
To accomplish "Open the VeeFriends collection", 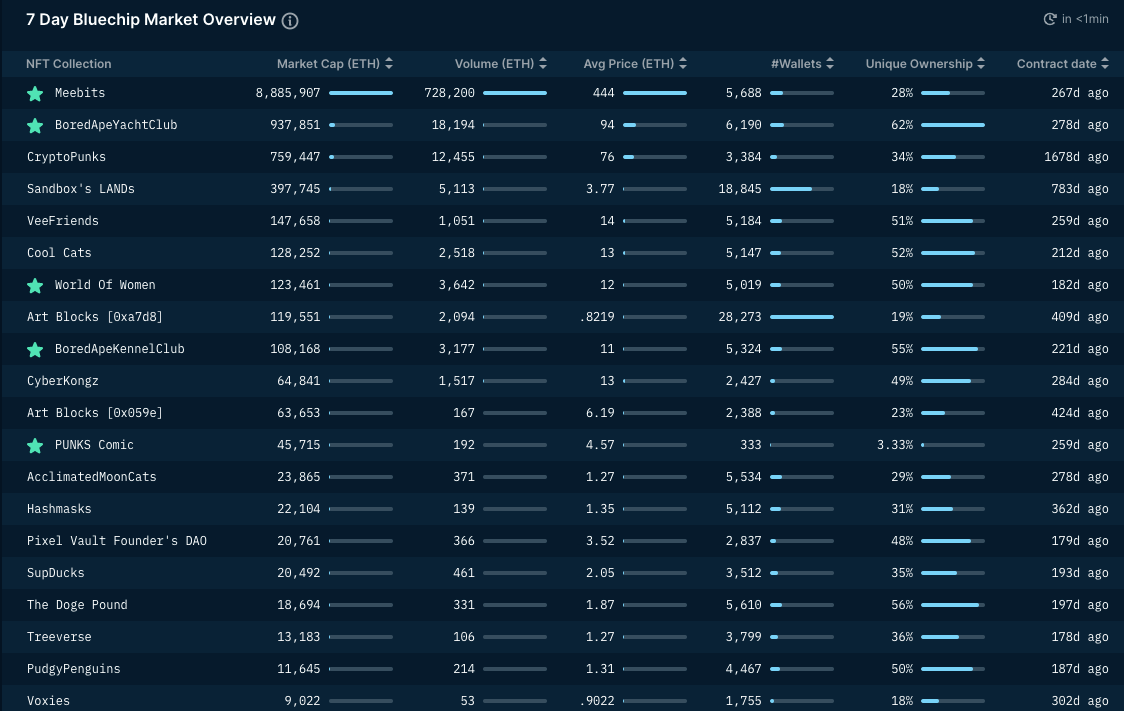I will click(62, 221).
